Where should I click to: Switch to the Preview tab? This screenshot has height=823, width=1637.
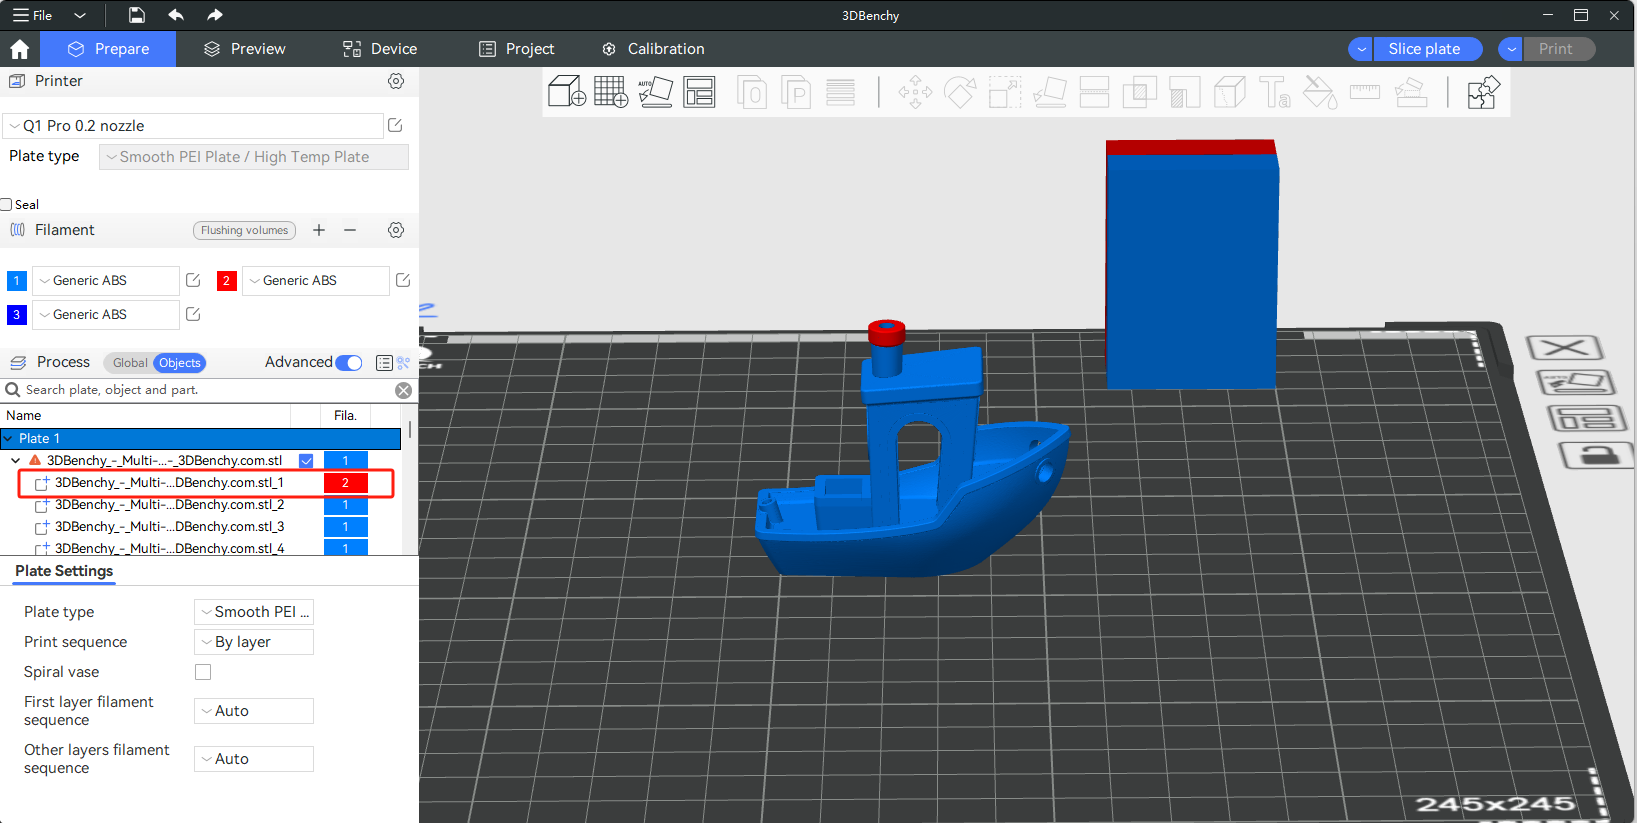tap(245, 49)
